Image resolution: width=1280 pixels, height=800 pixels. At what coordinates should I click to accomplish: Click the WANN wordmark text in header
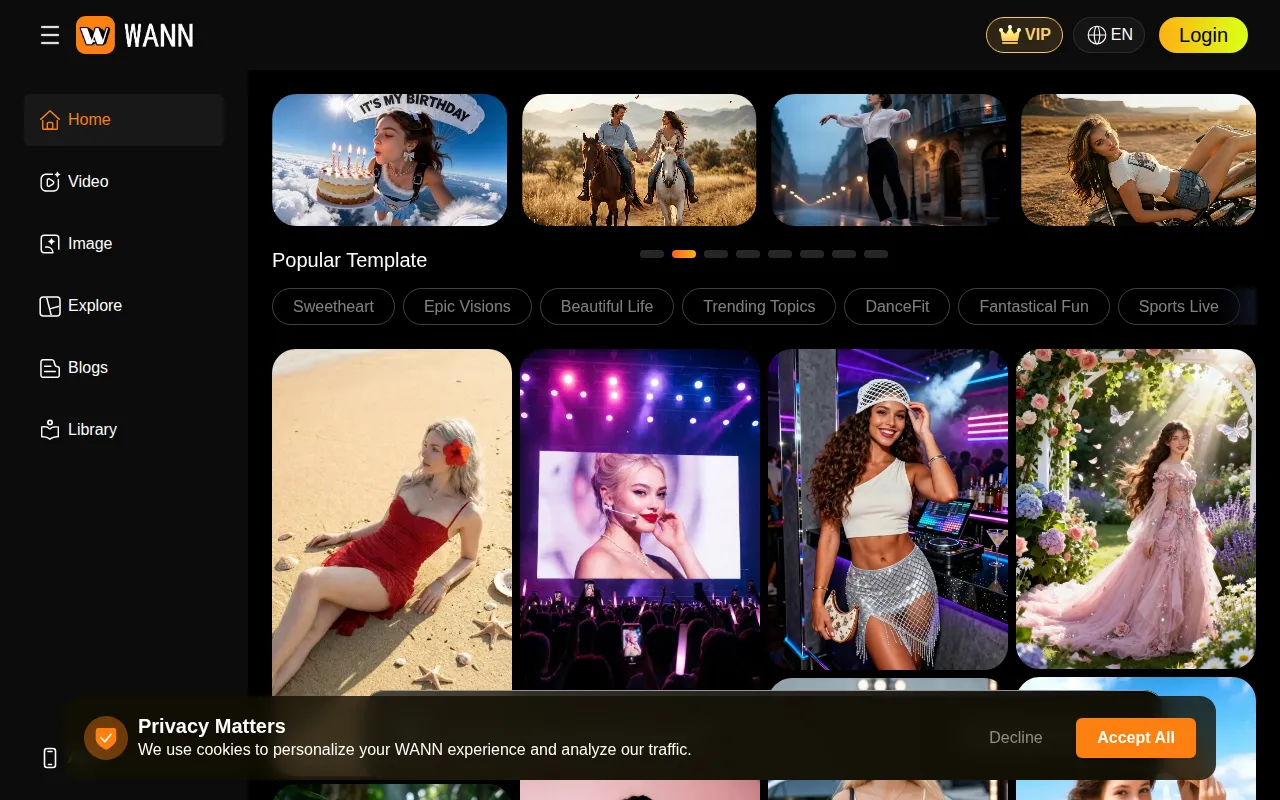(159, 36)
